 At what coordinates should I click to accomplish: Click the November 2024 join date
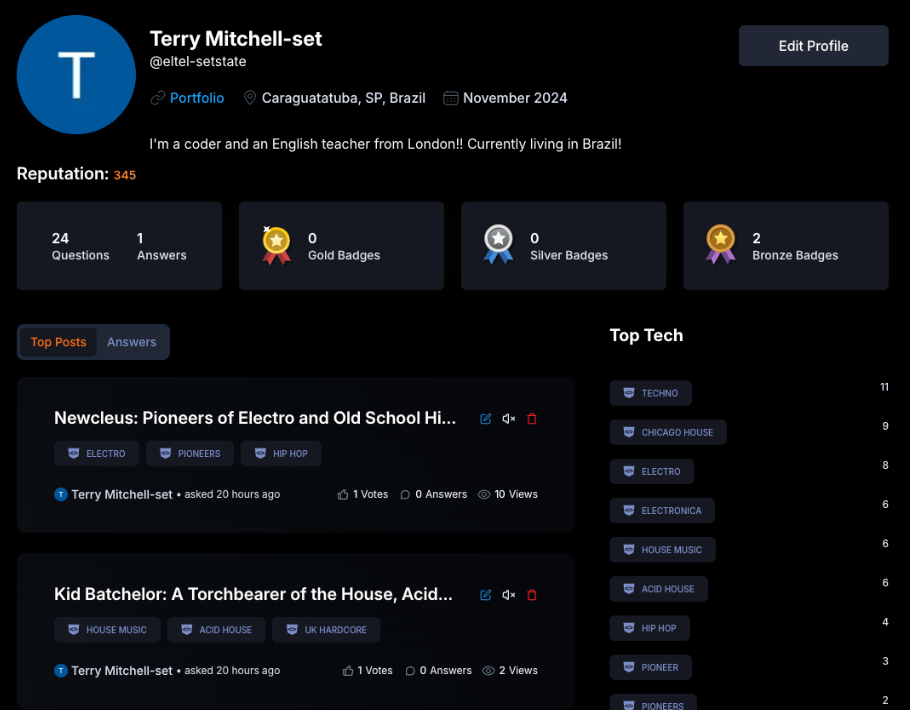tap(515, 98)
